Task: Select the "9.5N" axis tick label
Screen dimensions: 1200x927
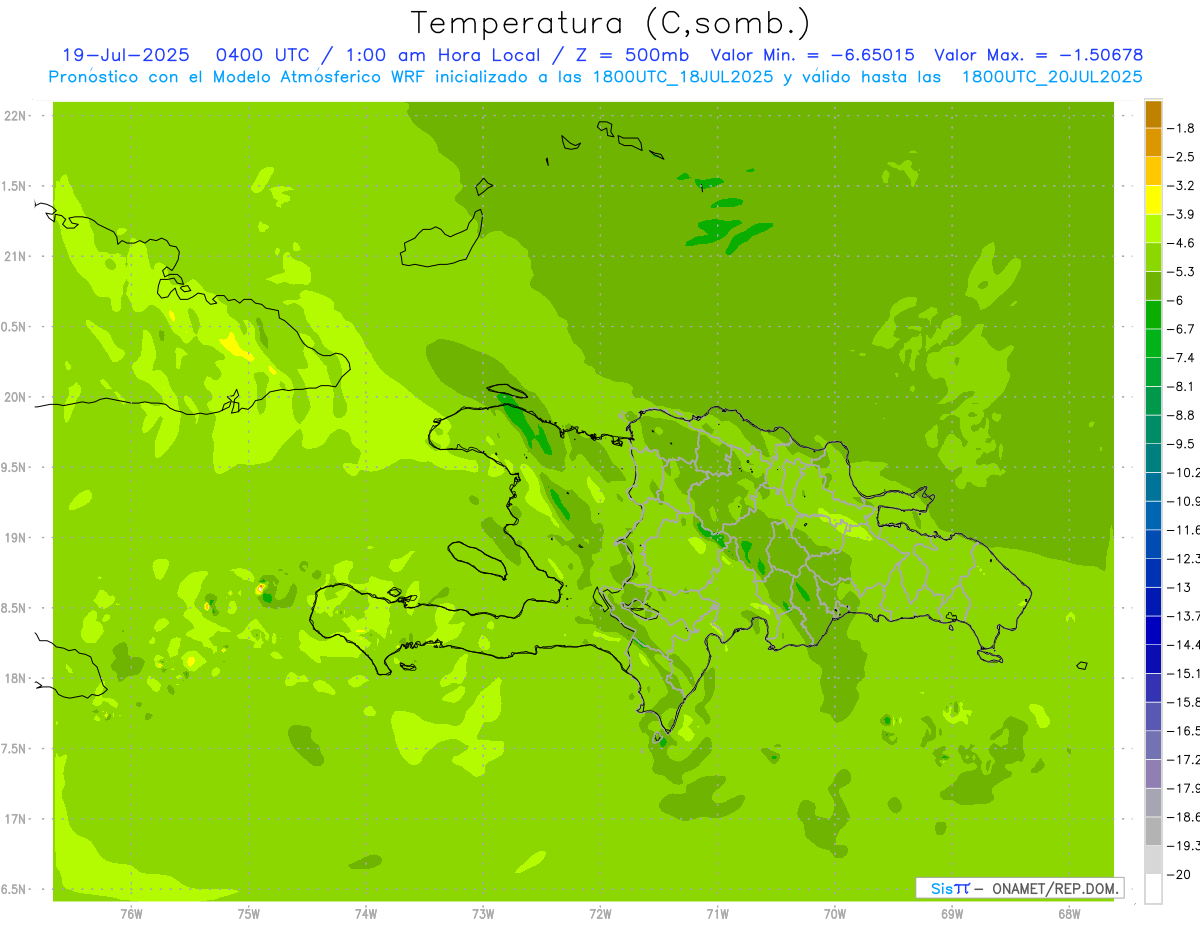Action: (15, 467)
